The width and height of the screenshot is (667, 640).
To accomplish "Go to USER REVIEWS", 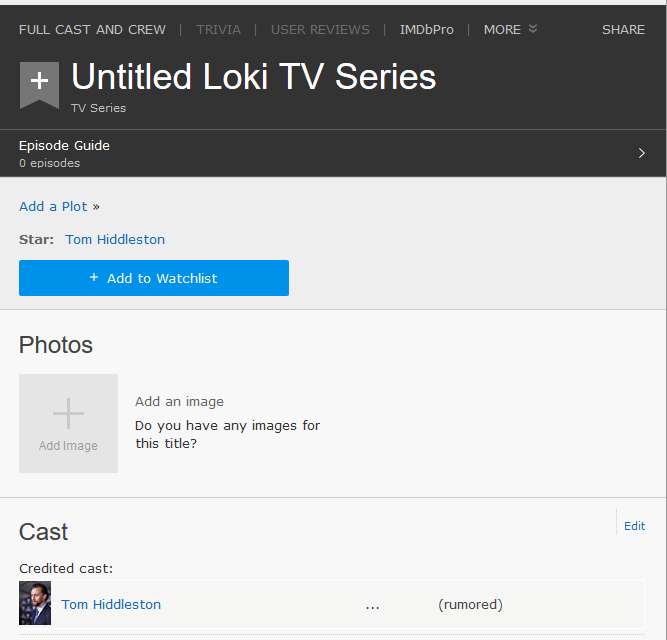I will pos(320,29).
